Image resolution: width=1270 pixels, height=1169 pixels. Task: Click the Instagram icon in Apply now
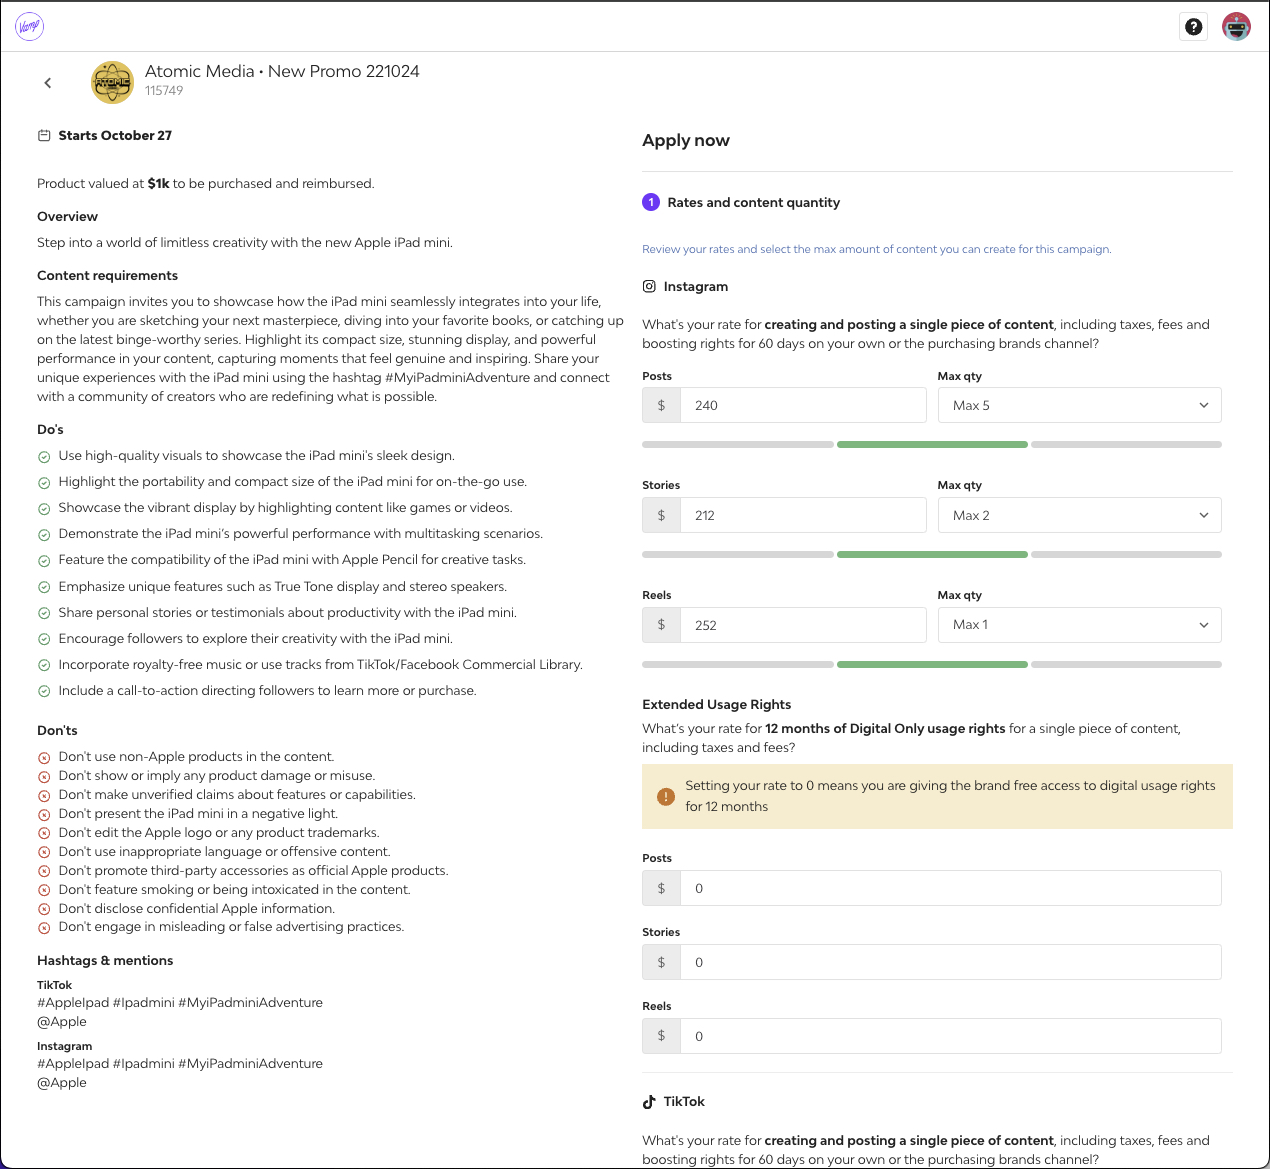649,287
